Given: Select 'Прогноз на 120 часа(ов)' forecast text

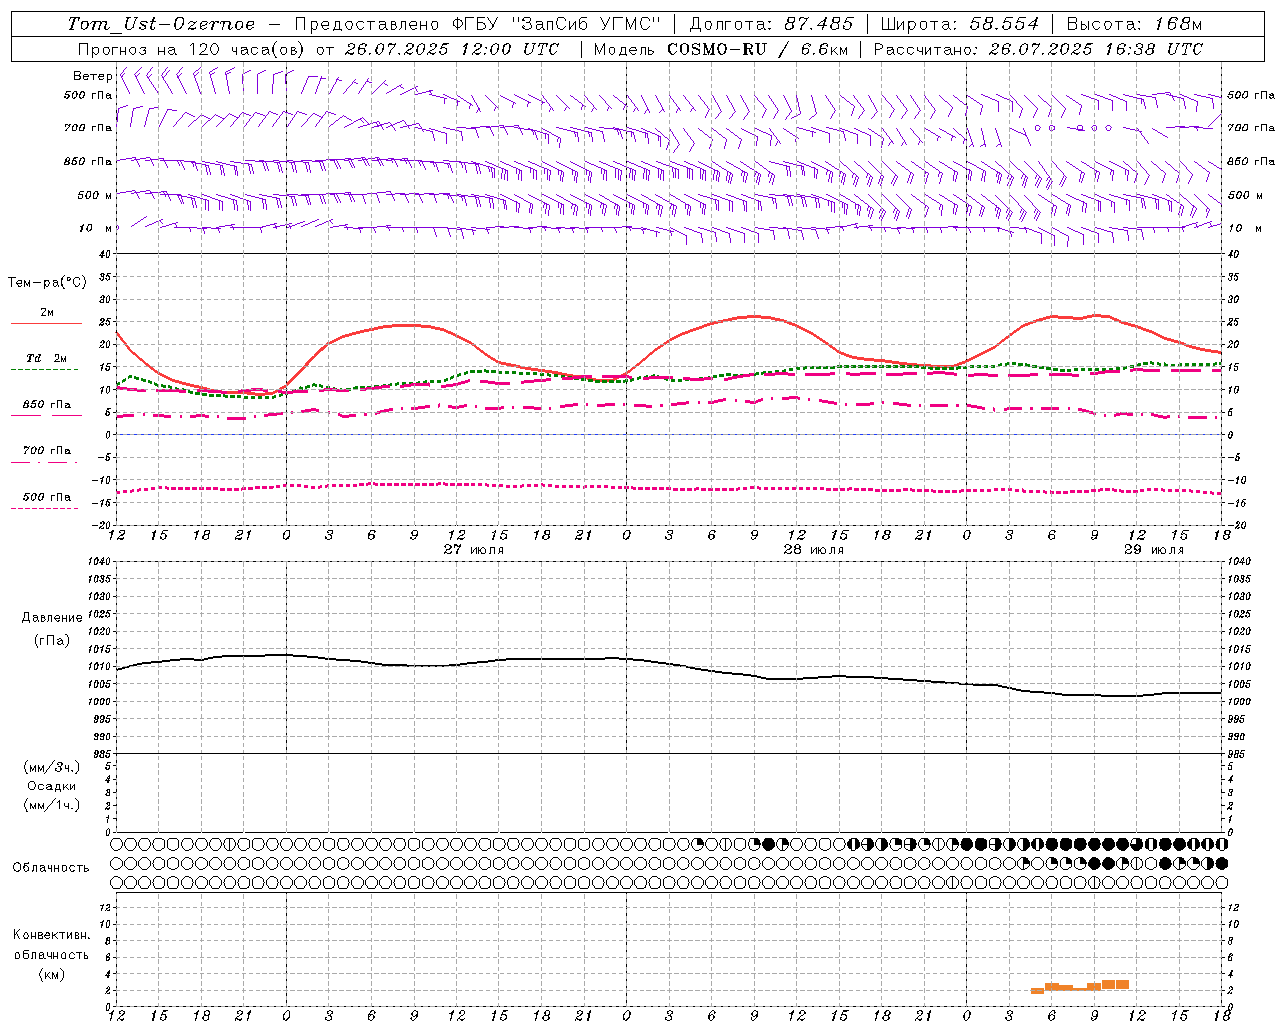Looking at the screenshot, I should [192, 49].
